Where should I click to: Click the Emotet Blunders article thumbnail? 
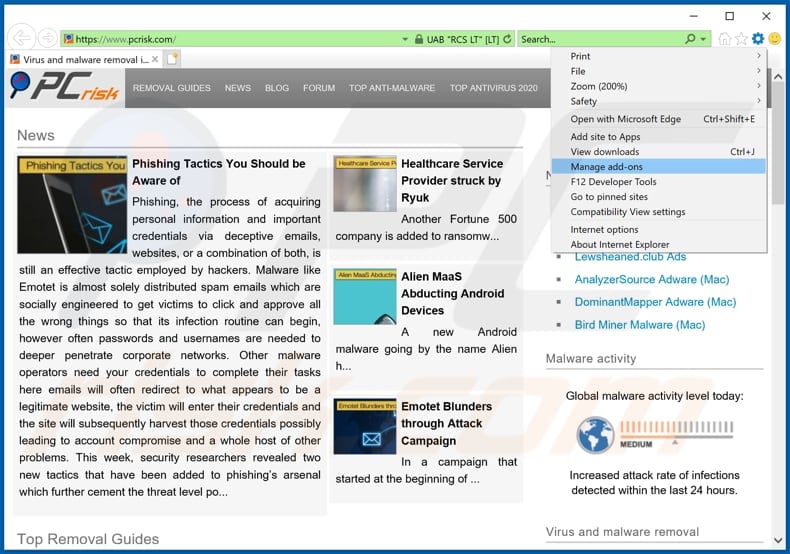(365, 427)
